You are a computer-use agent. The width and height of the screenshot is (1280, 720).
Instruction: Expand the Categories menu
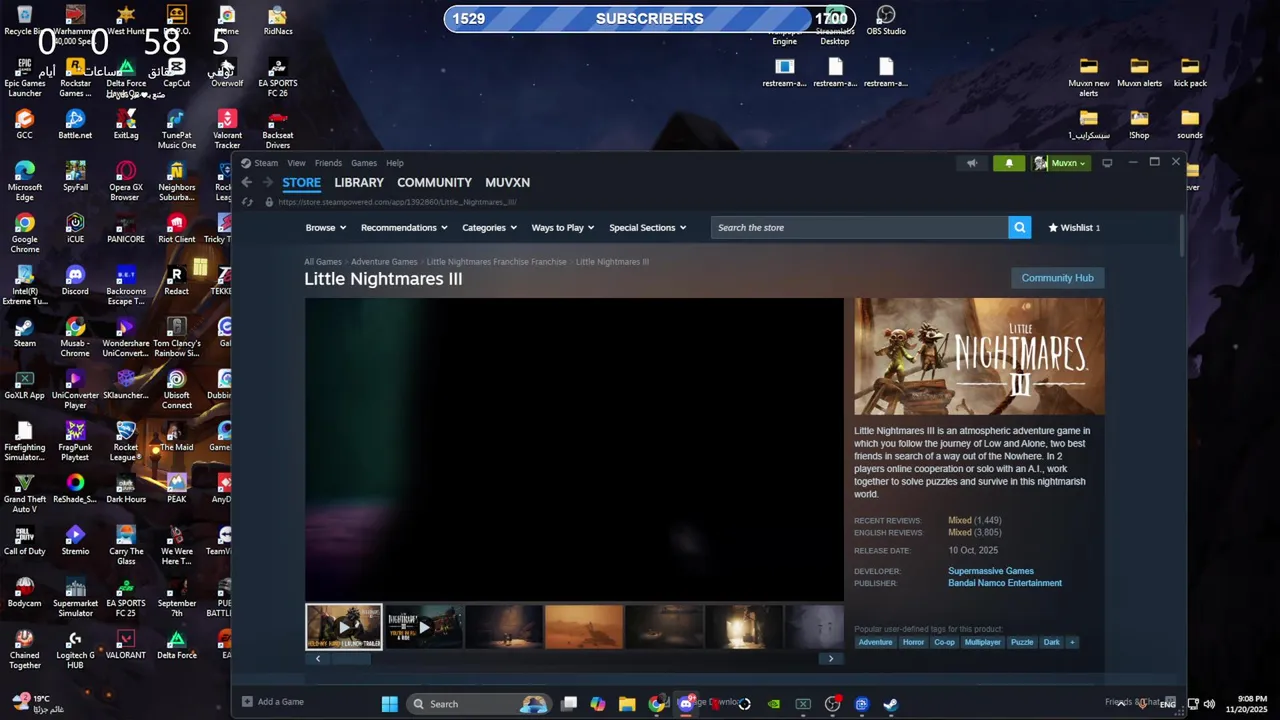(489, 227)
